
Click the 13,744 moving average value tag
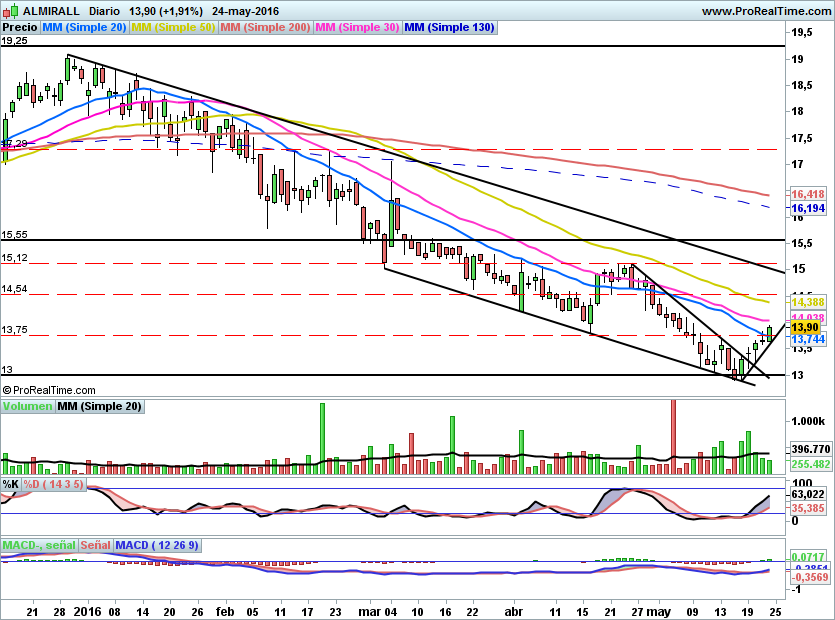pos(808,339)
